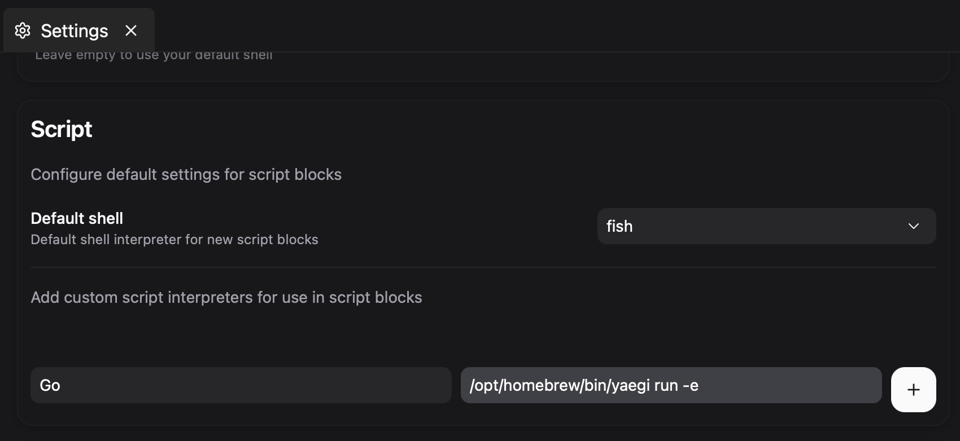Click "Default shell interpreter for new script blocks" text
This screenshot has width=960, height=441.
pos(174,240)
